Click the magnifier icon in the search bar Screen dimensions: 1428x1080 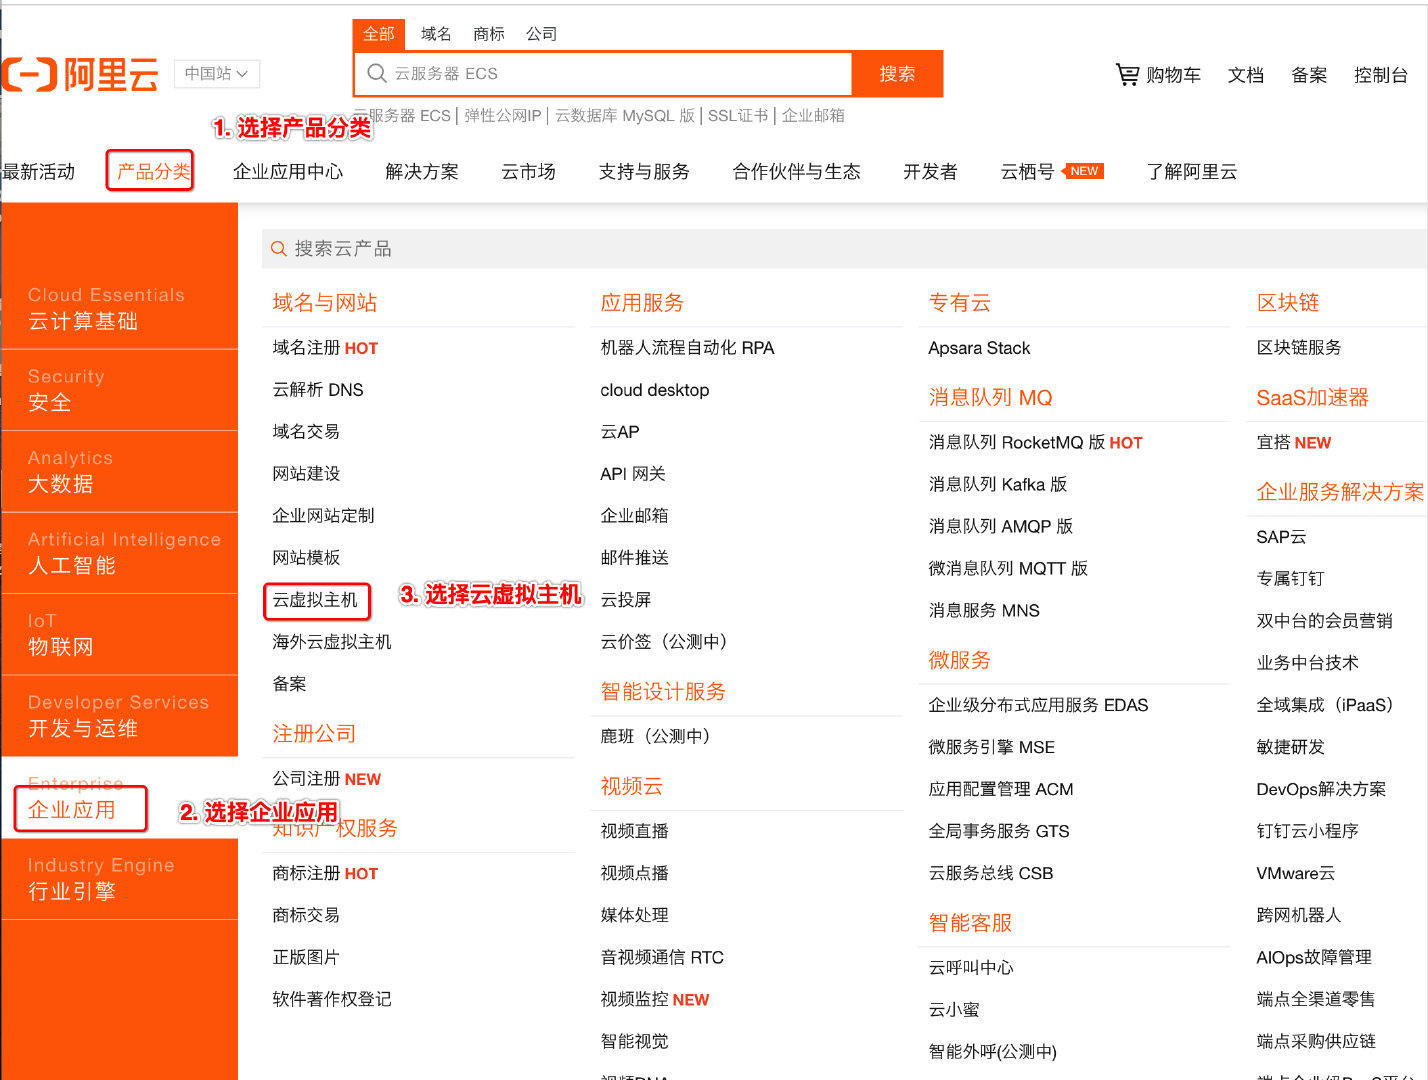coord(376,73)
